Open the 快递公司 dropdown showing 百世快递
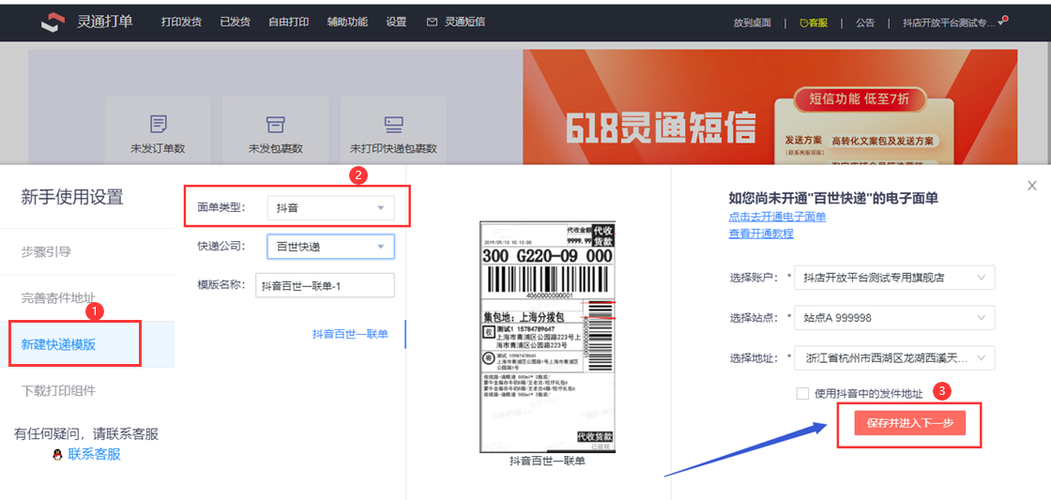This screenshot has width=1051, height=500. pyautogui.click(x=330, y=246)
